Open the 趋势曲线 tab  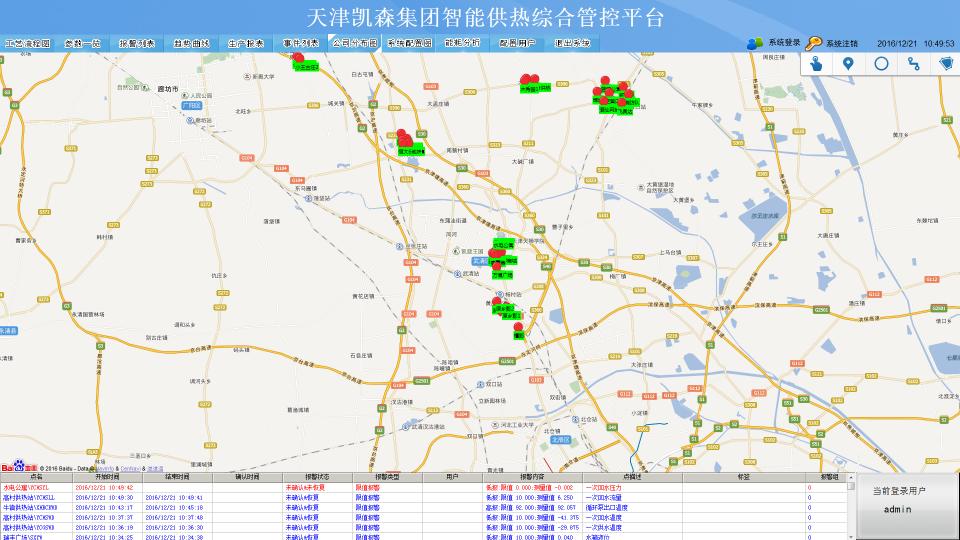pos(191,44)
